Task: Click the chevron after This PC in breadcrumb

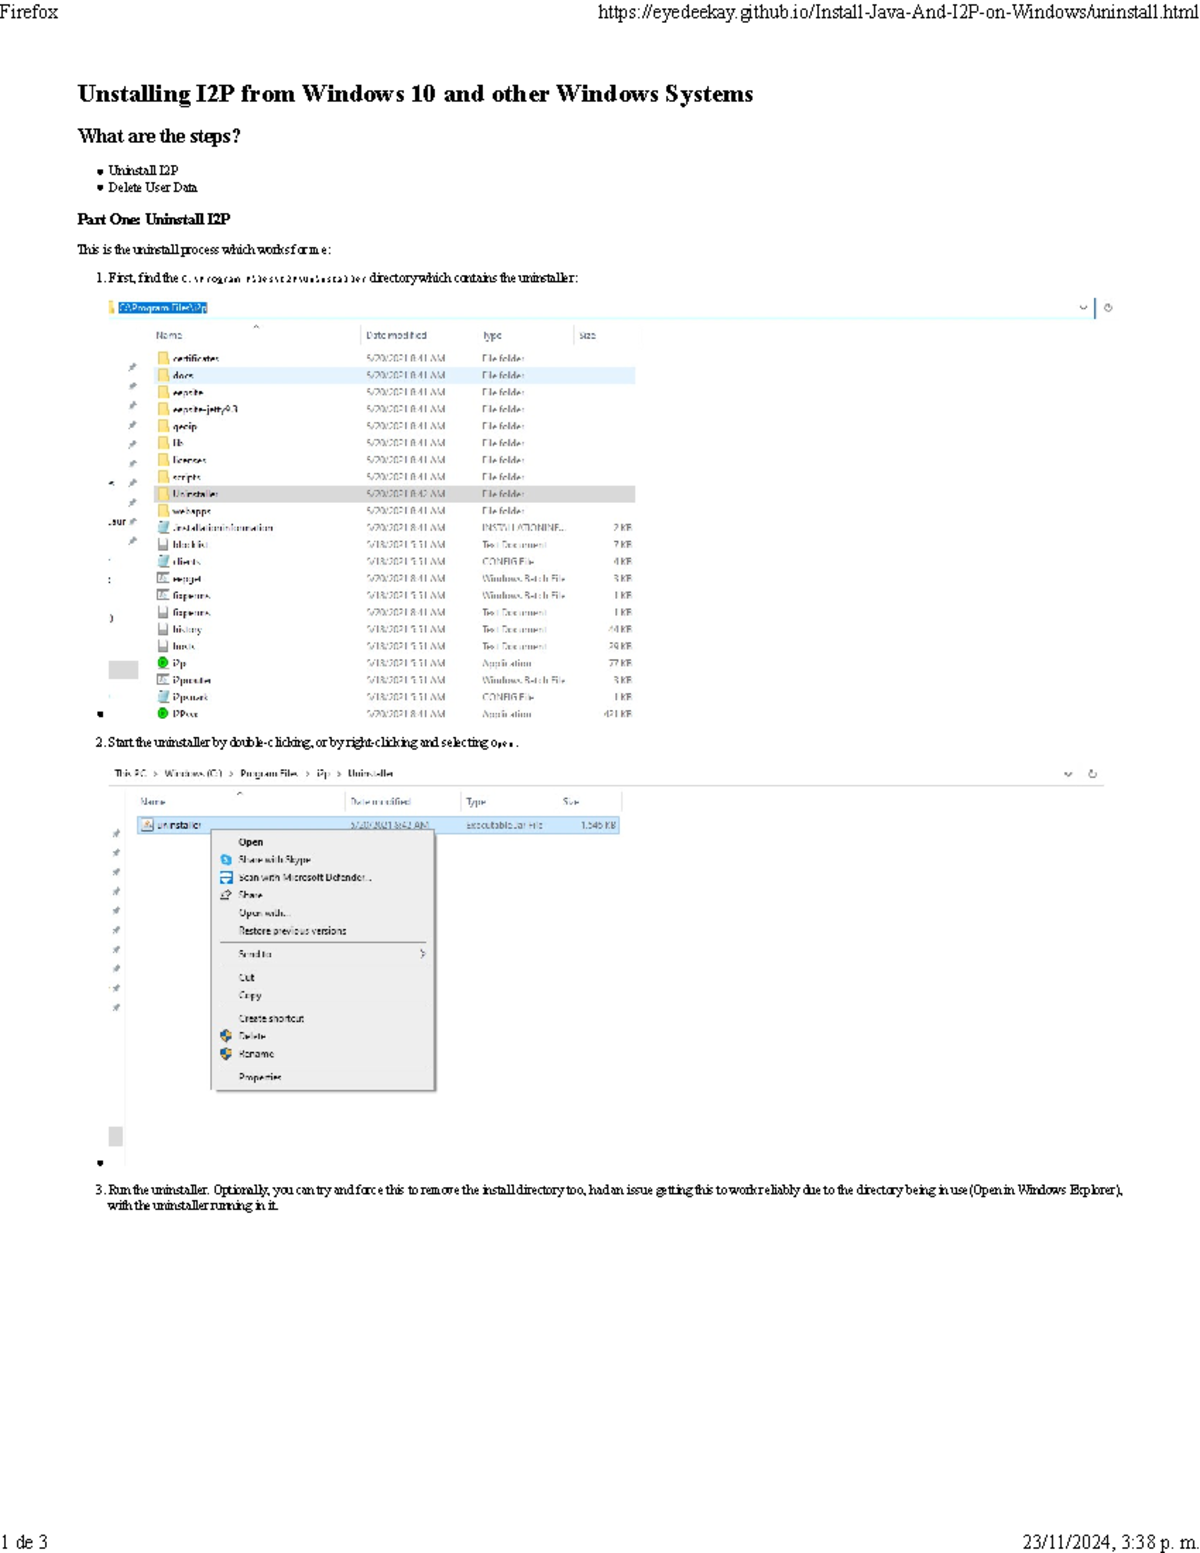Action: 155,774
